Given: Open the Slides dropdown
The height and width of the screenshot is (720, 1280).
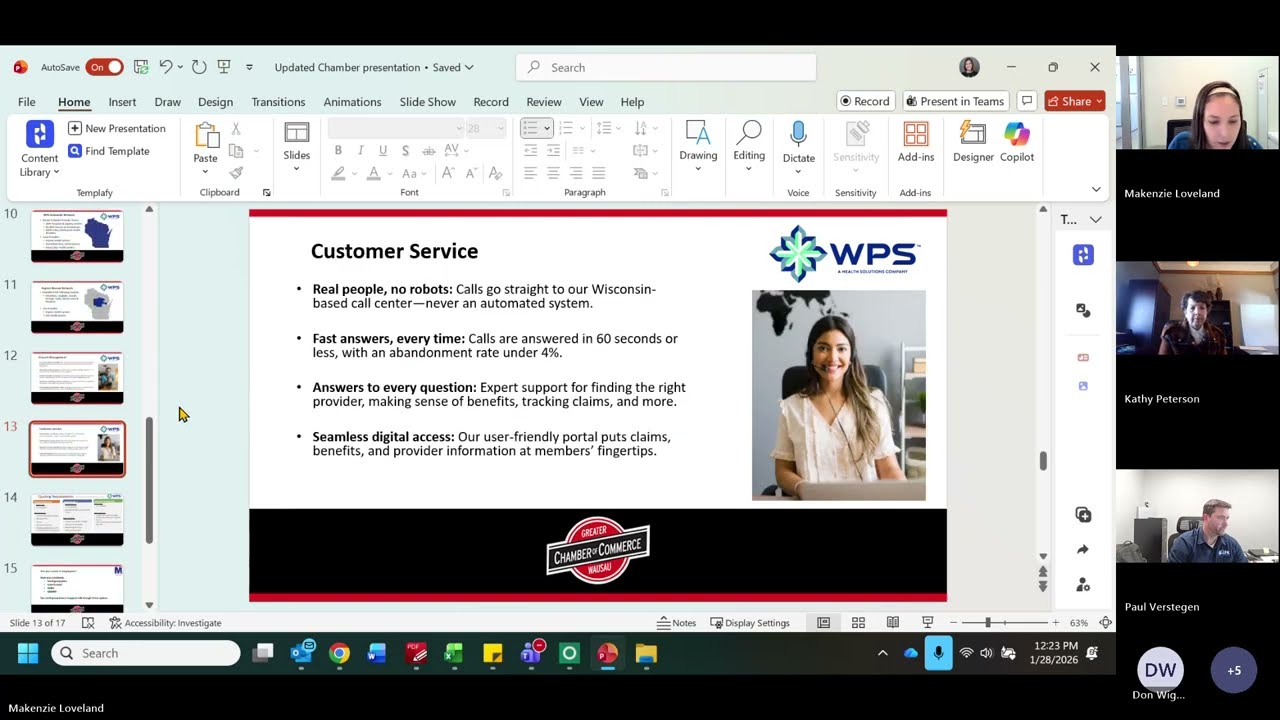Looking at the screenshot, I should (x=296, y=147).
